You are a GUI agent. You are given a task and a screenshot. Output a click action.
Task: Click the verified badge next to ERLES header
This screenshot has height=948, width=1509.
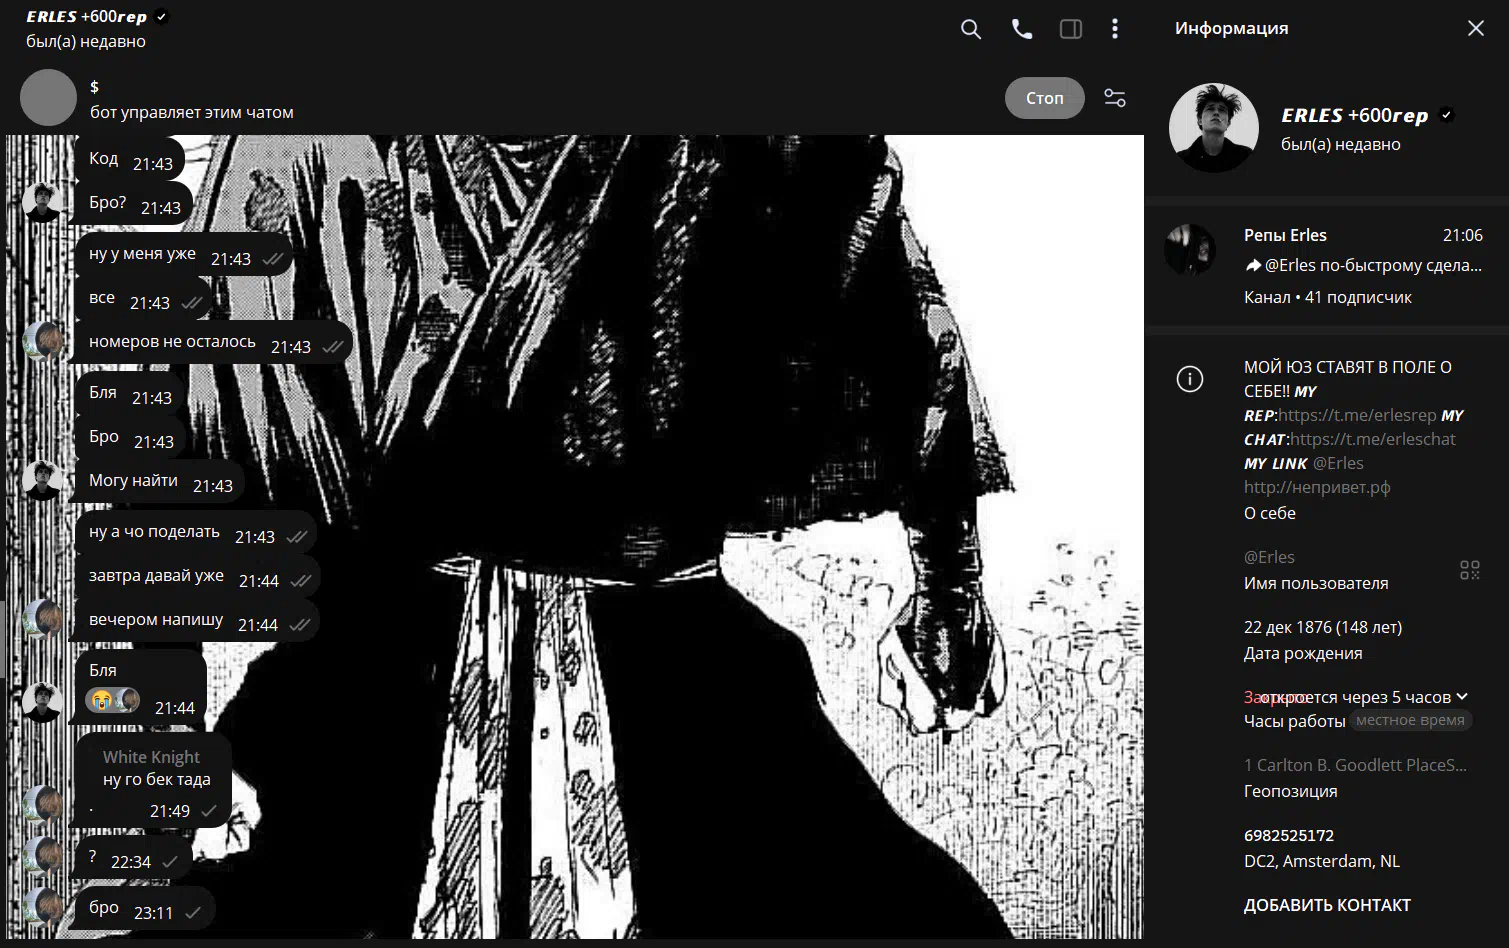click(x=162, y=16)
